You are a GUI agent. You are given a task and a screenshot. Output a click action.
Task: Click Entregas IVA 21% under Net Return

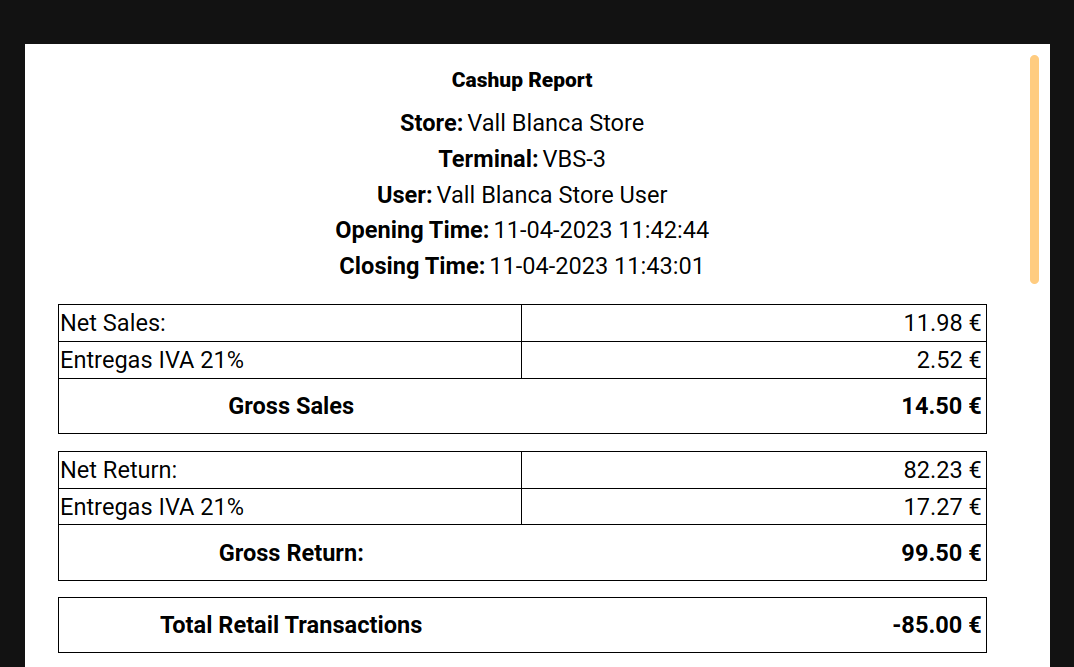152,507
